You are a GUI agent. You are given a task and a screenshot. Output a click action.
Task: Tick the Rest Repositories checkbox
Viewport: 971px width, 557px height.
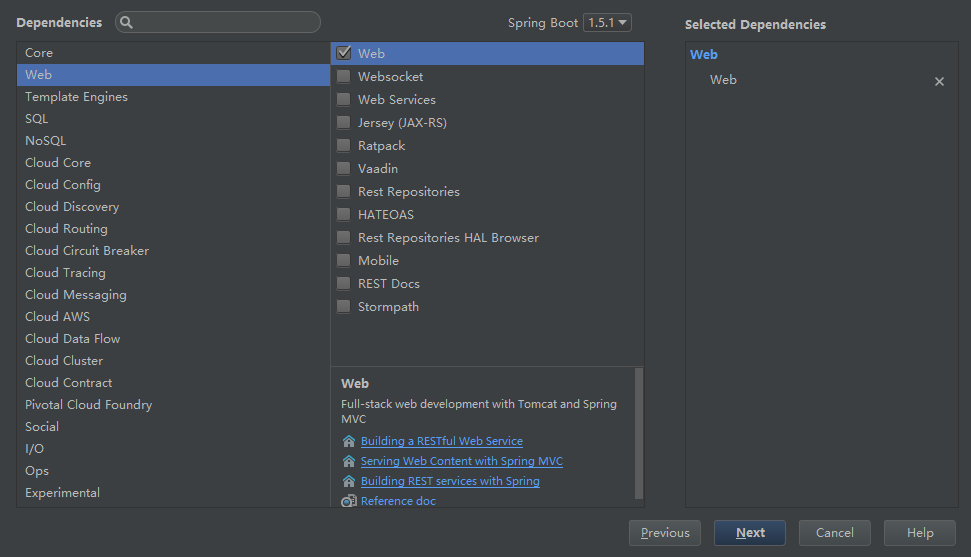343,191
